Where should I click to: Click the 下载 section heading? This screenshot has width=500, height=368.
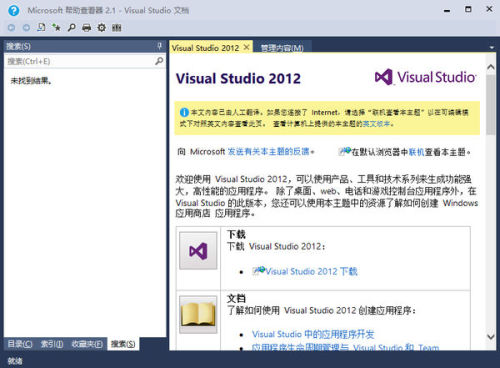click(236, 234)
